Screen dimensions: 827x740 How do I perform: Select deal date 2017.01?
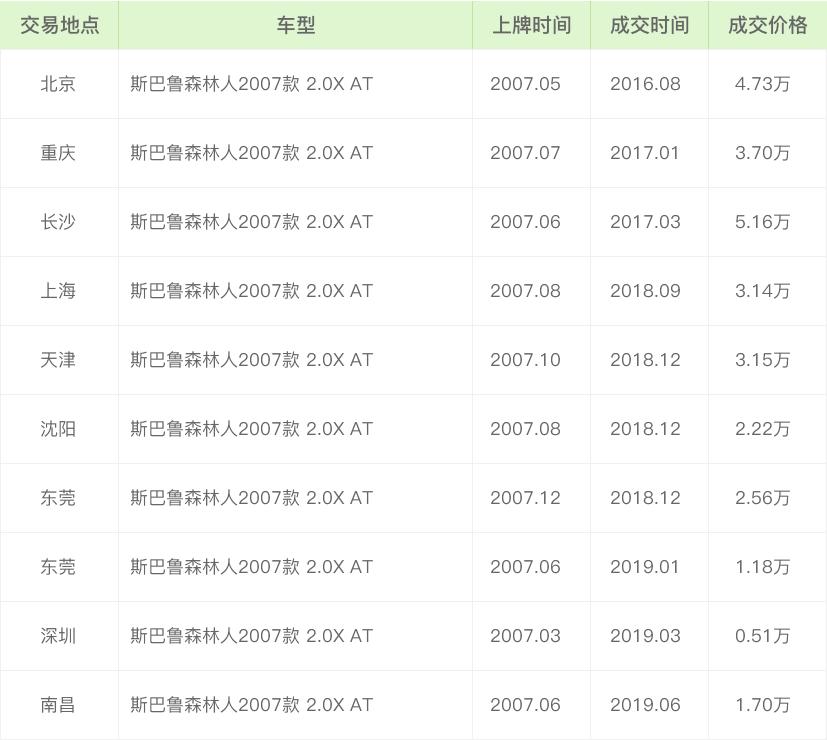pos(645,153)
